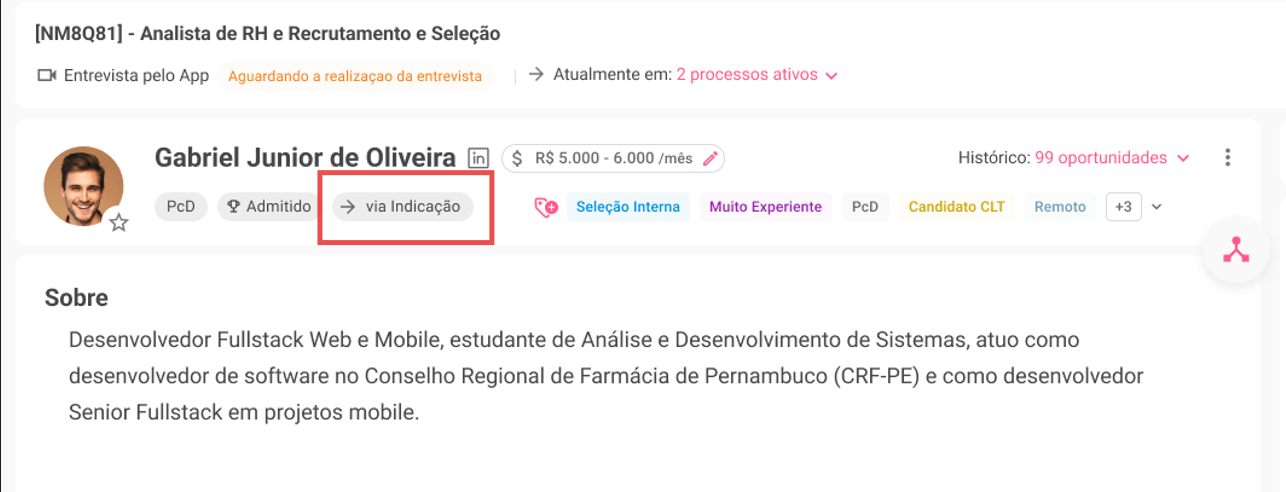Click the video camera interview icon
The height and width of the screenshot is (492, 1286).
[46, 75]
